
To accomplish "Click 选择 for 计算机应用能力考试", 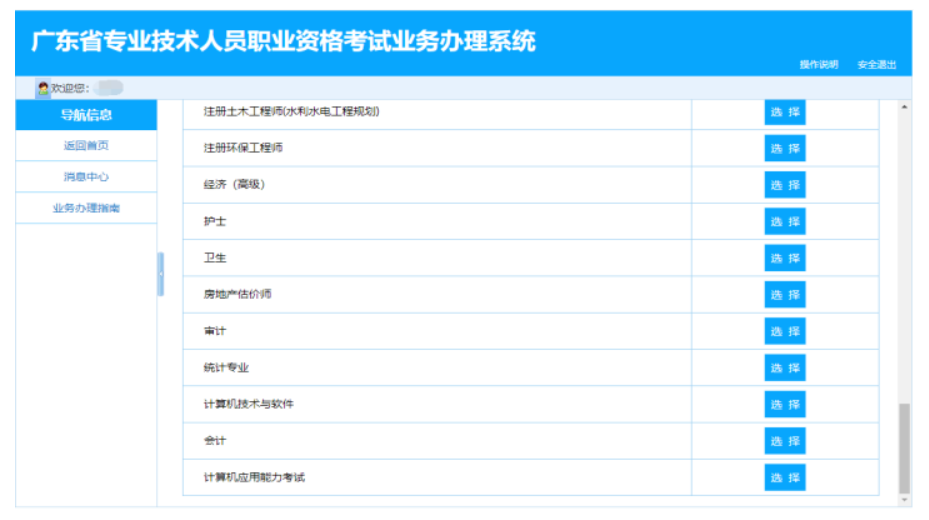I will (785, 478).
